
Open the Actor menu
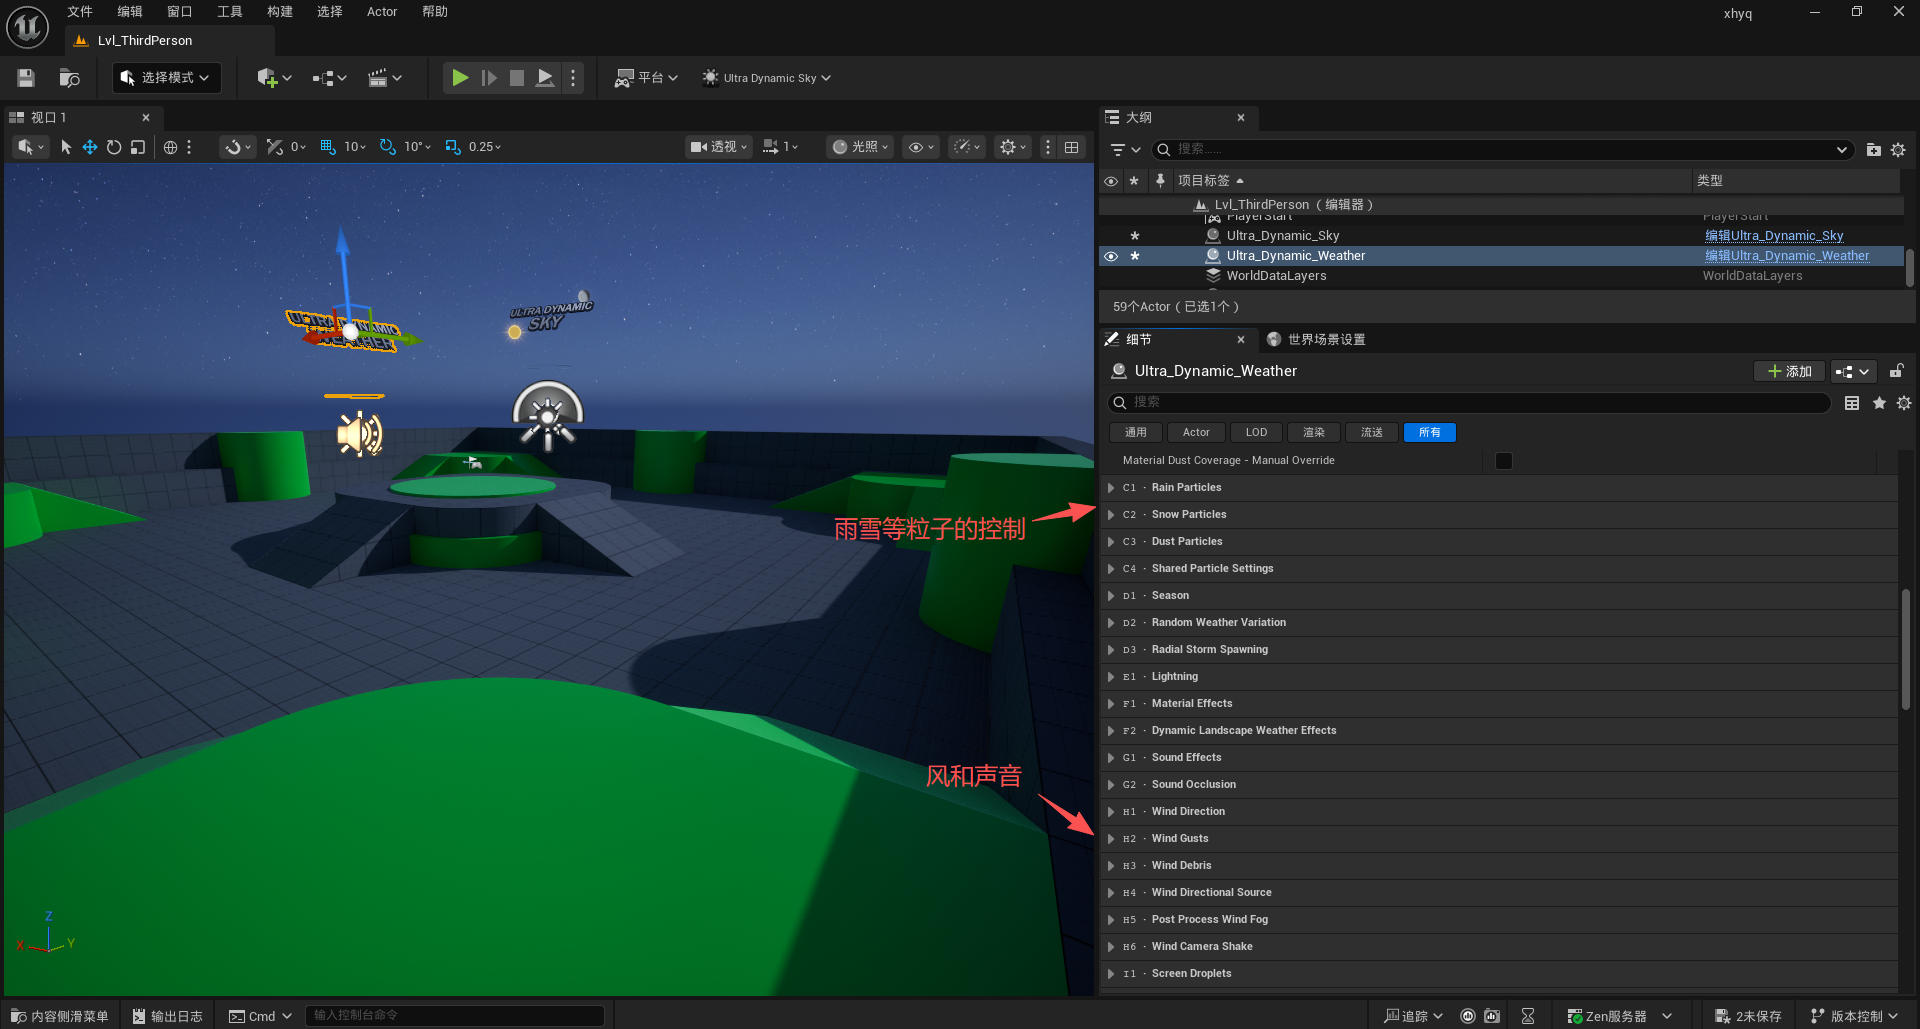382,12
